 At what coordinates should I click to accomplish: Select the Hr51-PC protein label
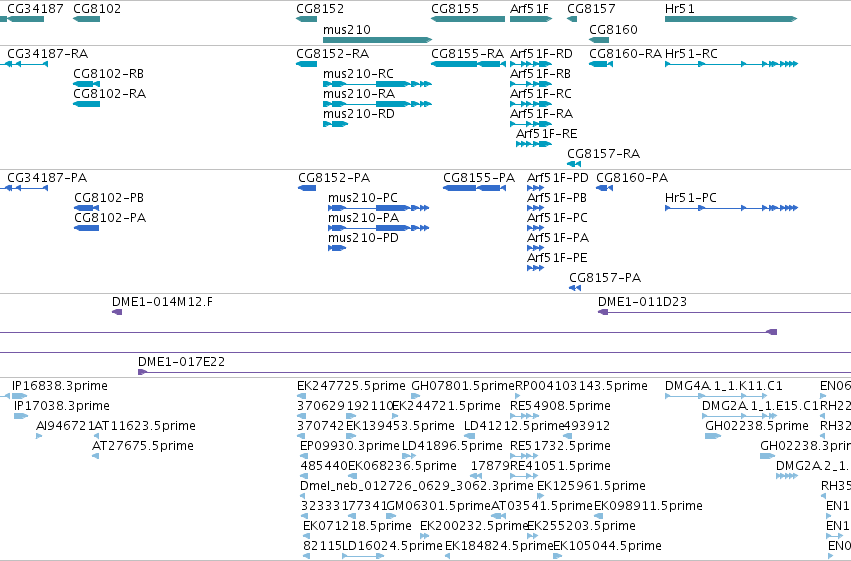(690, 198)
